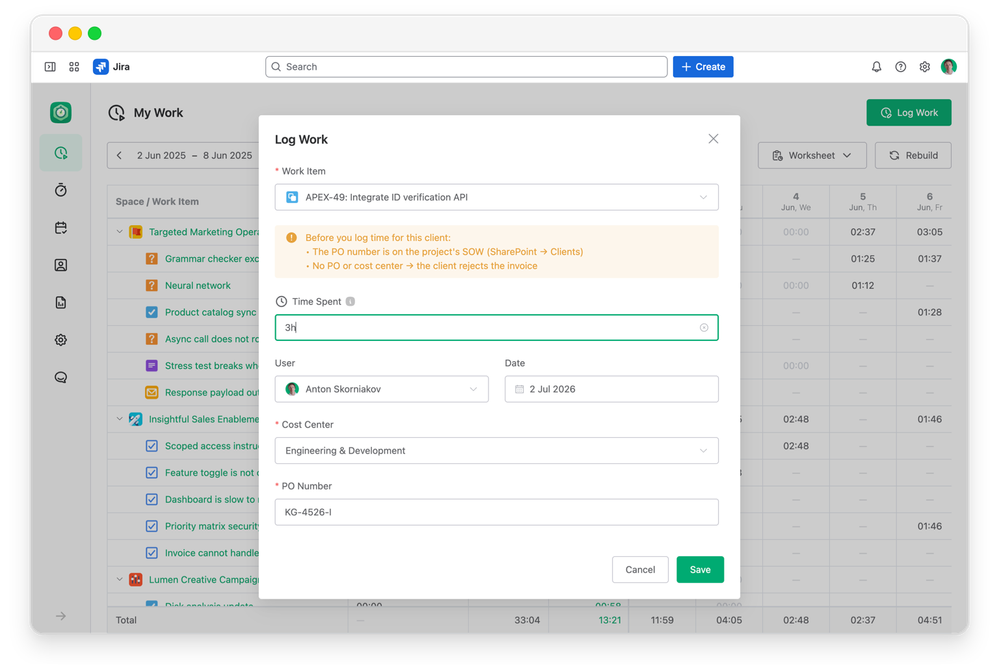Image resolution: width=999 pixels, height=665 pixels.
Task: Collapse Lumen Creative Campaign group
Action: point(120,580)
